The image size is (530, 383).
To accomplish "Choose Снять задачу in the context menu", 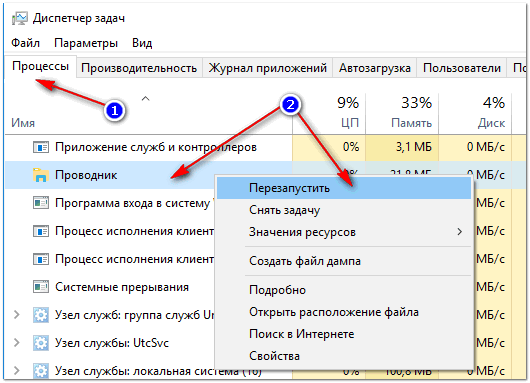I will click(x=344, y=210).
